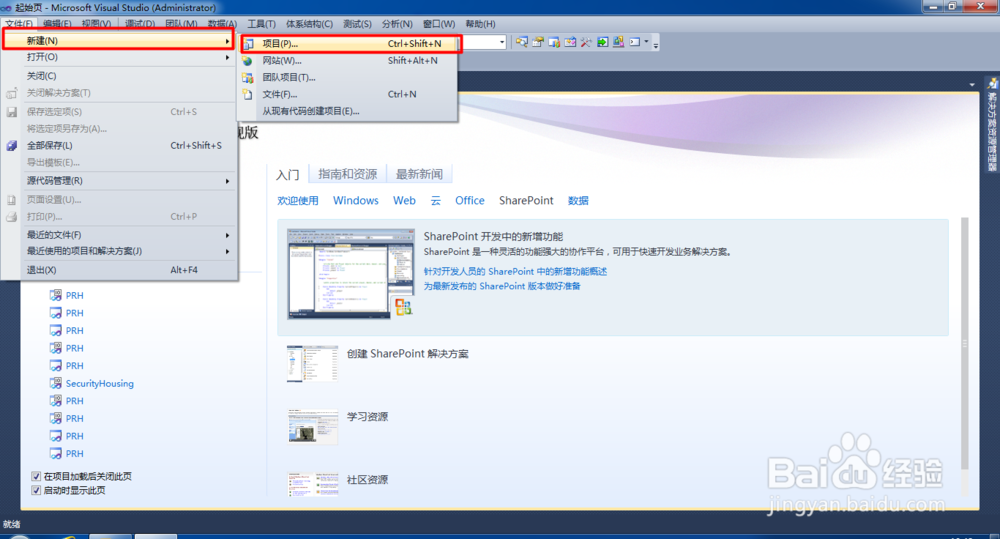Click the SharePoint 开发中的新增功能 thumbnail

tap(350, 273)
